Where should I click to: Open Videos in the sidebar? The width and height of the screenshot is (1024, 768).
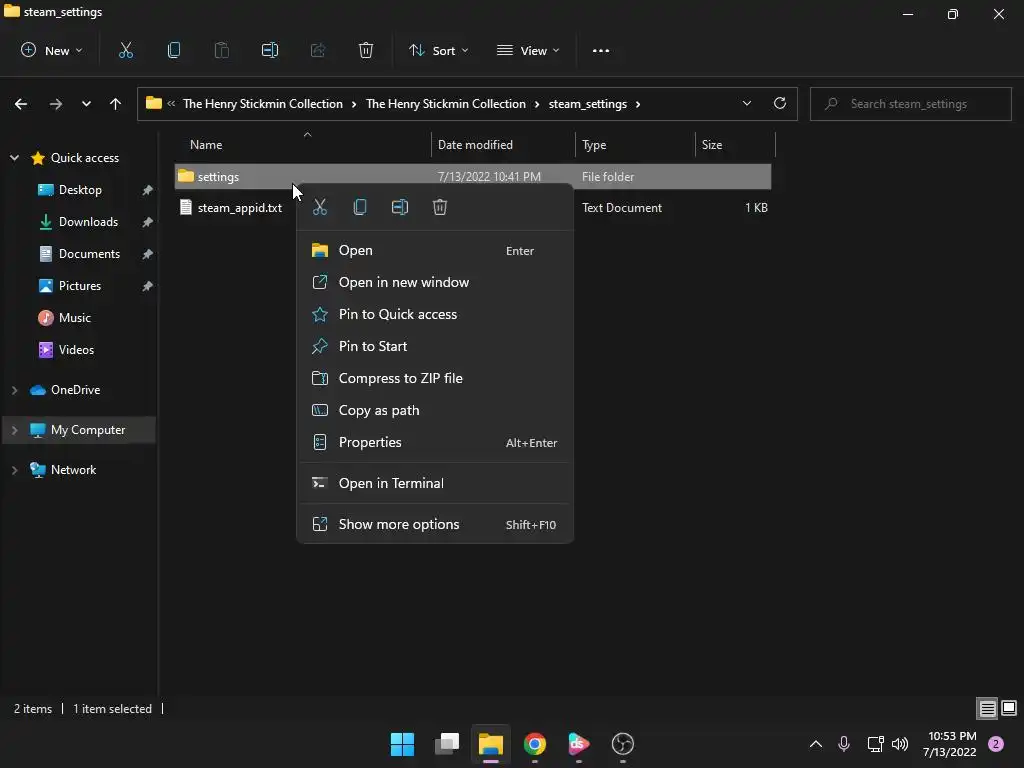[x=76, y=350]
